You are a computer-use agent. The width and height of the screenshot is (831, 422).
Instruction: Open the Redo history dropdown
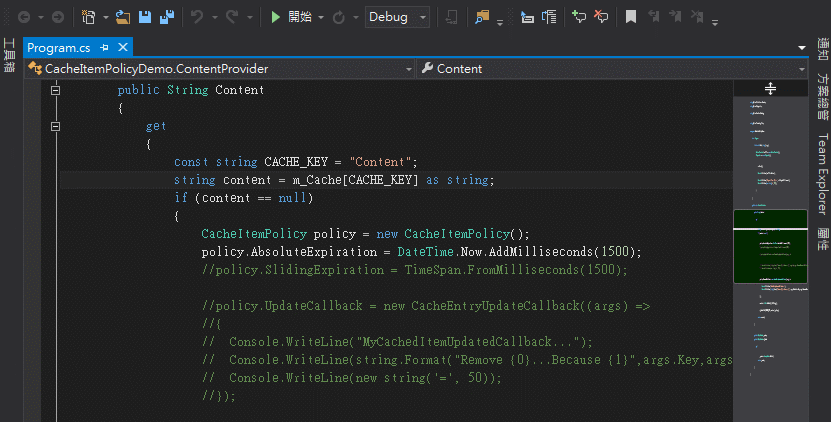250,17
